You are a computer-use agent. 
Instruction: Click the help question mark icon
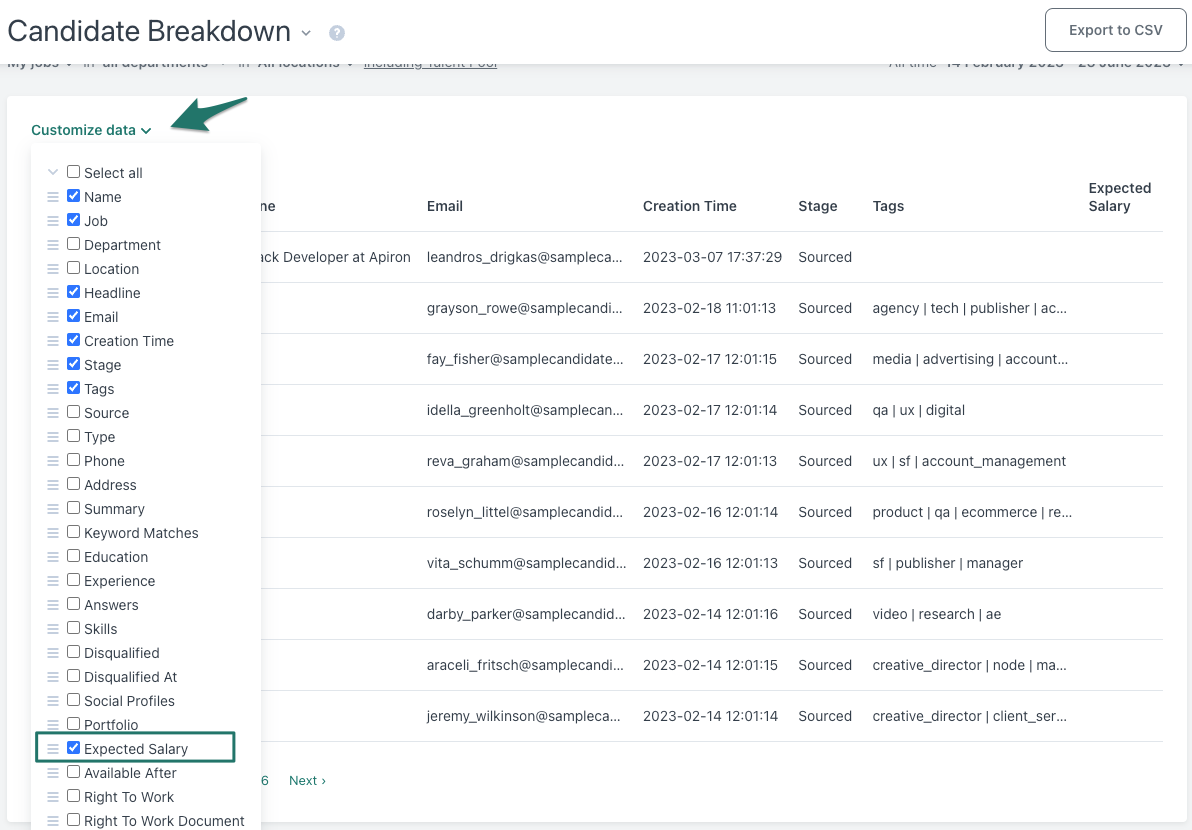pos(337,33)
